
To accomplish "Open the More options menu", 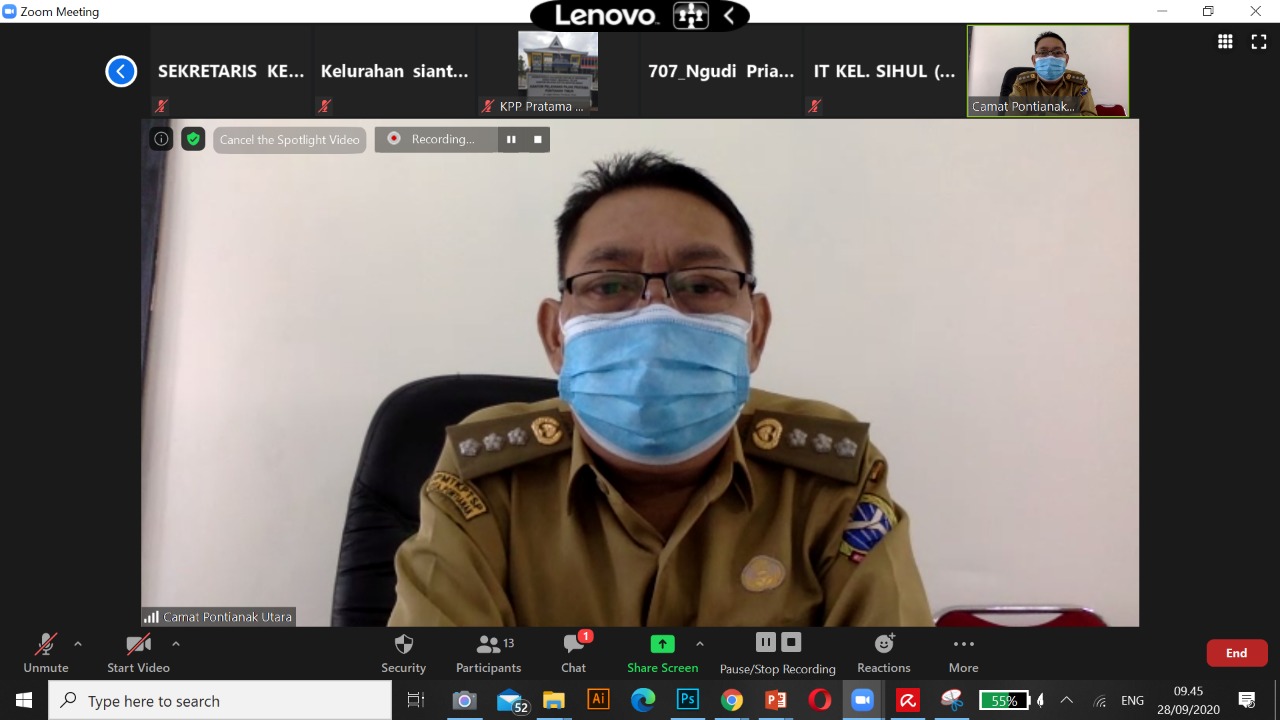I will coord(963,652).
